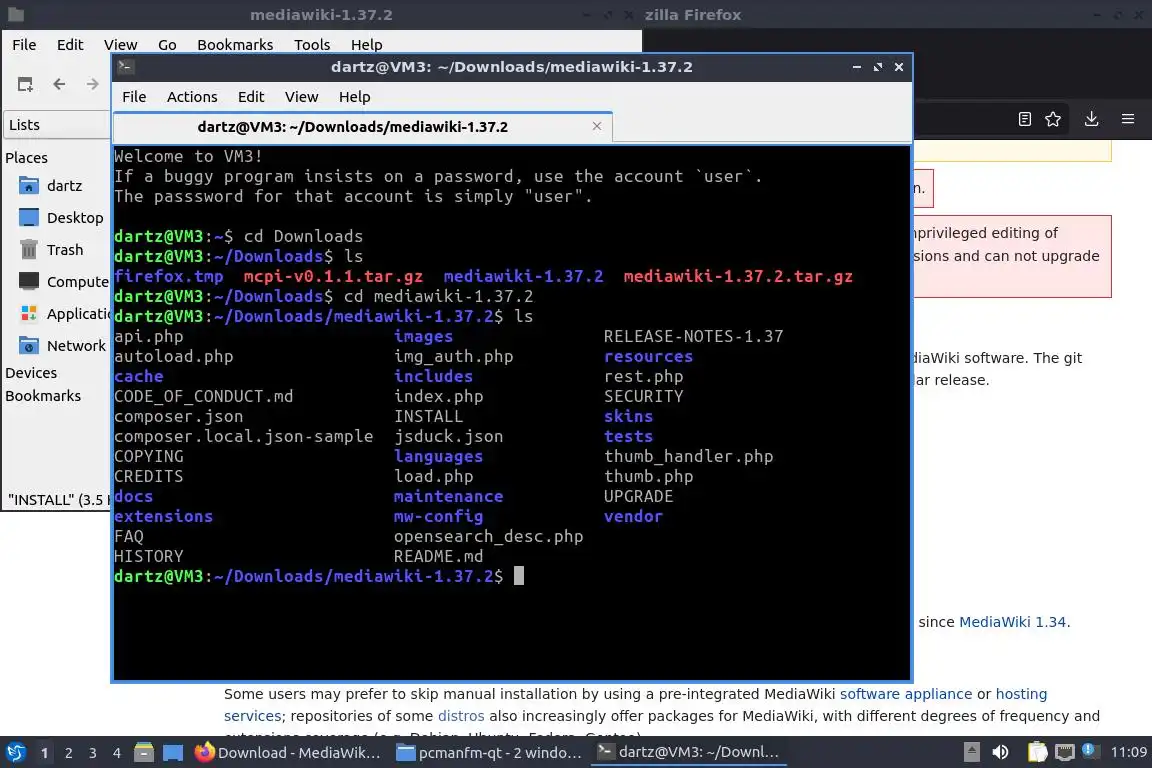Open the Trash icon in Places

(x=29, y=250)
